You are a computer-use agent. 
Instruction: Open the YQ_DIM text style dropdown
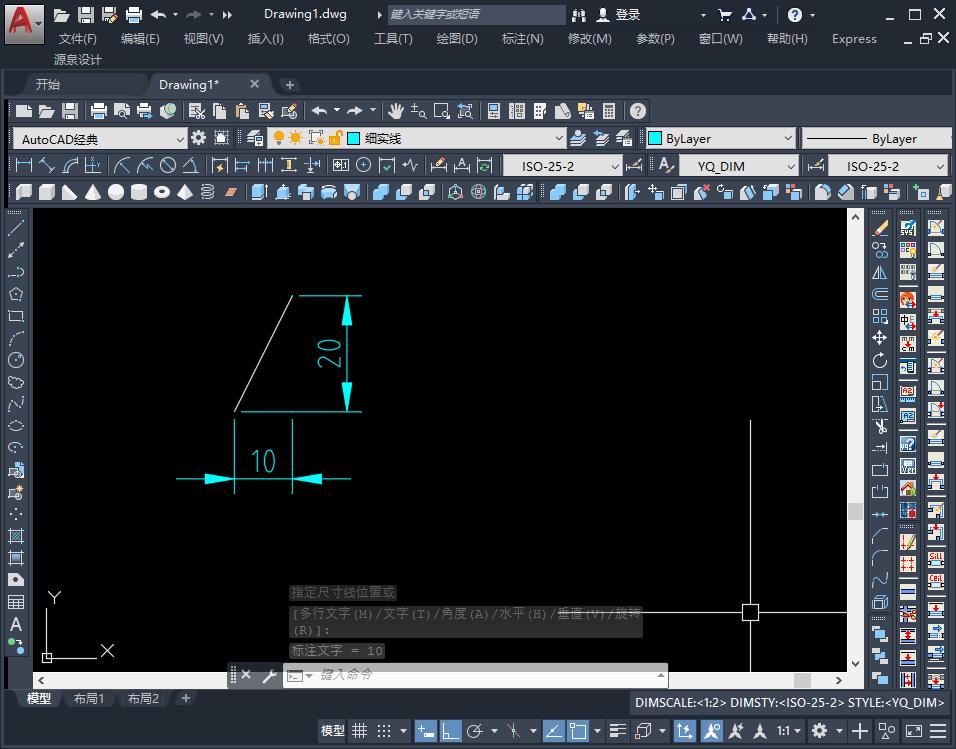tap(790, 166)
